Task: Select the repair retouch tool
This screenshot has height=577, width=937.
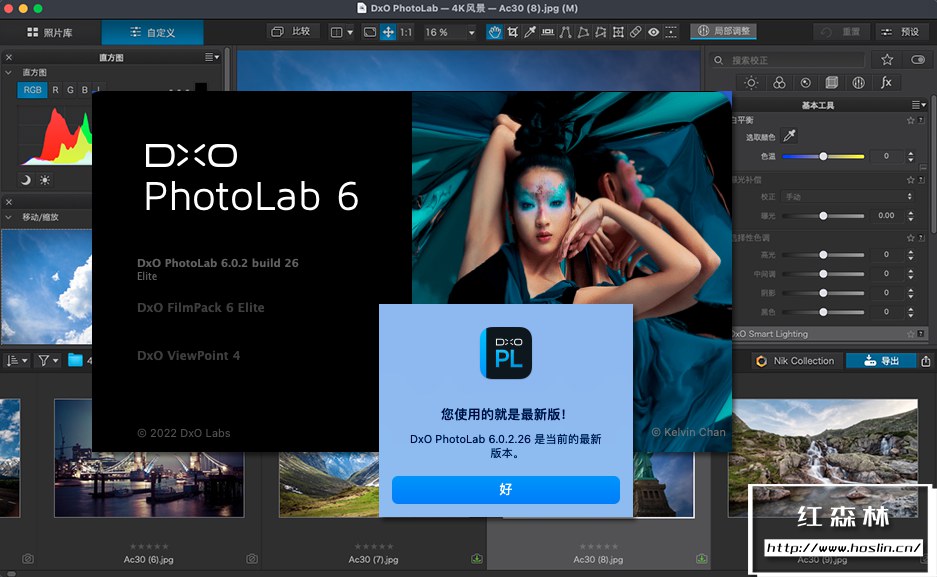Action: (635, 32)
